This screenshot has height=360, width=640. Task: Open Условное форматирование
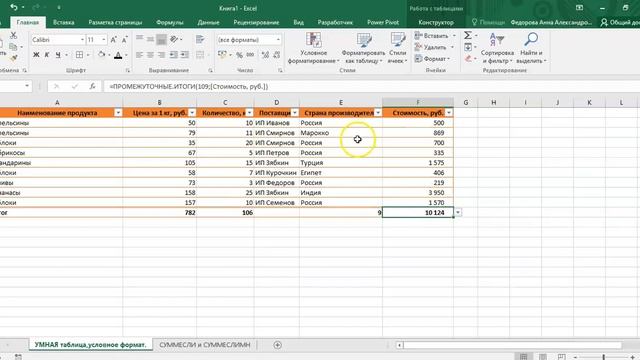pos(313,48)
